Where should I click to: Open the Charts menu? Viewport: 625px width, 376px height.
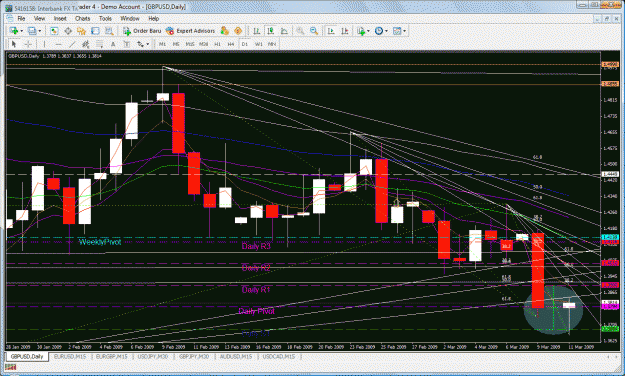pyautogui.click(x=83, y=18)
